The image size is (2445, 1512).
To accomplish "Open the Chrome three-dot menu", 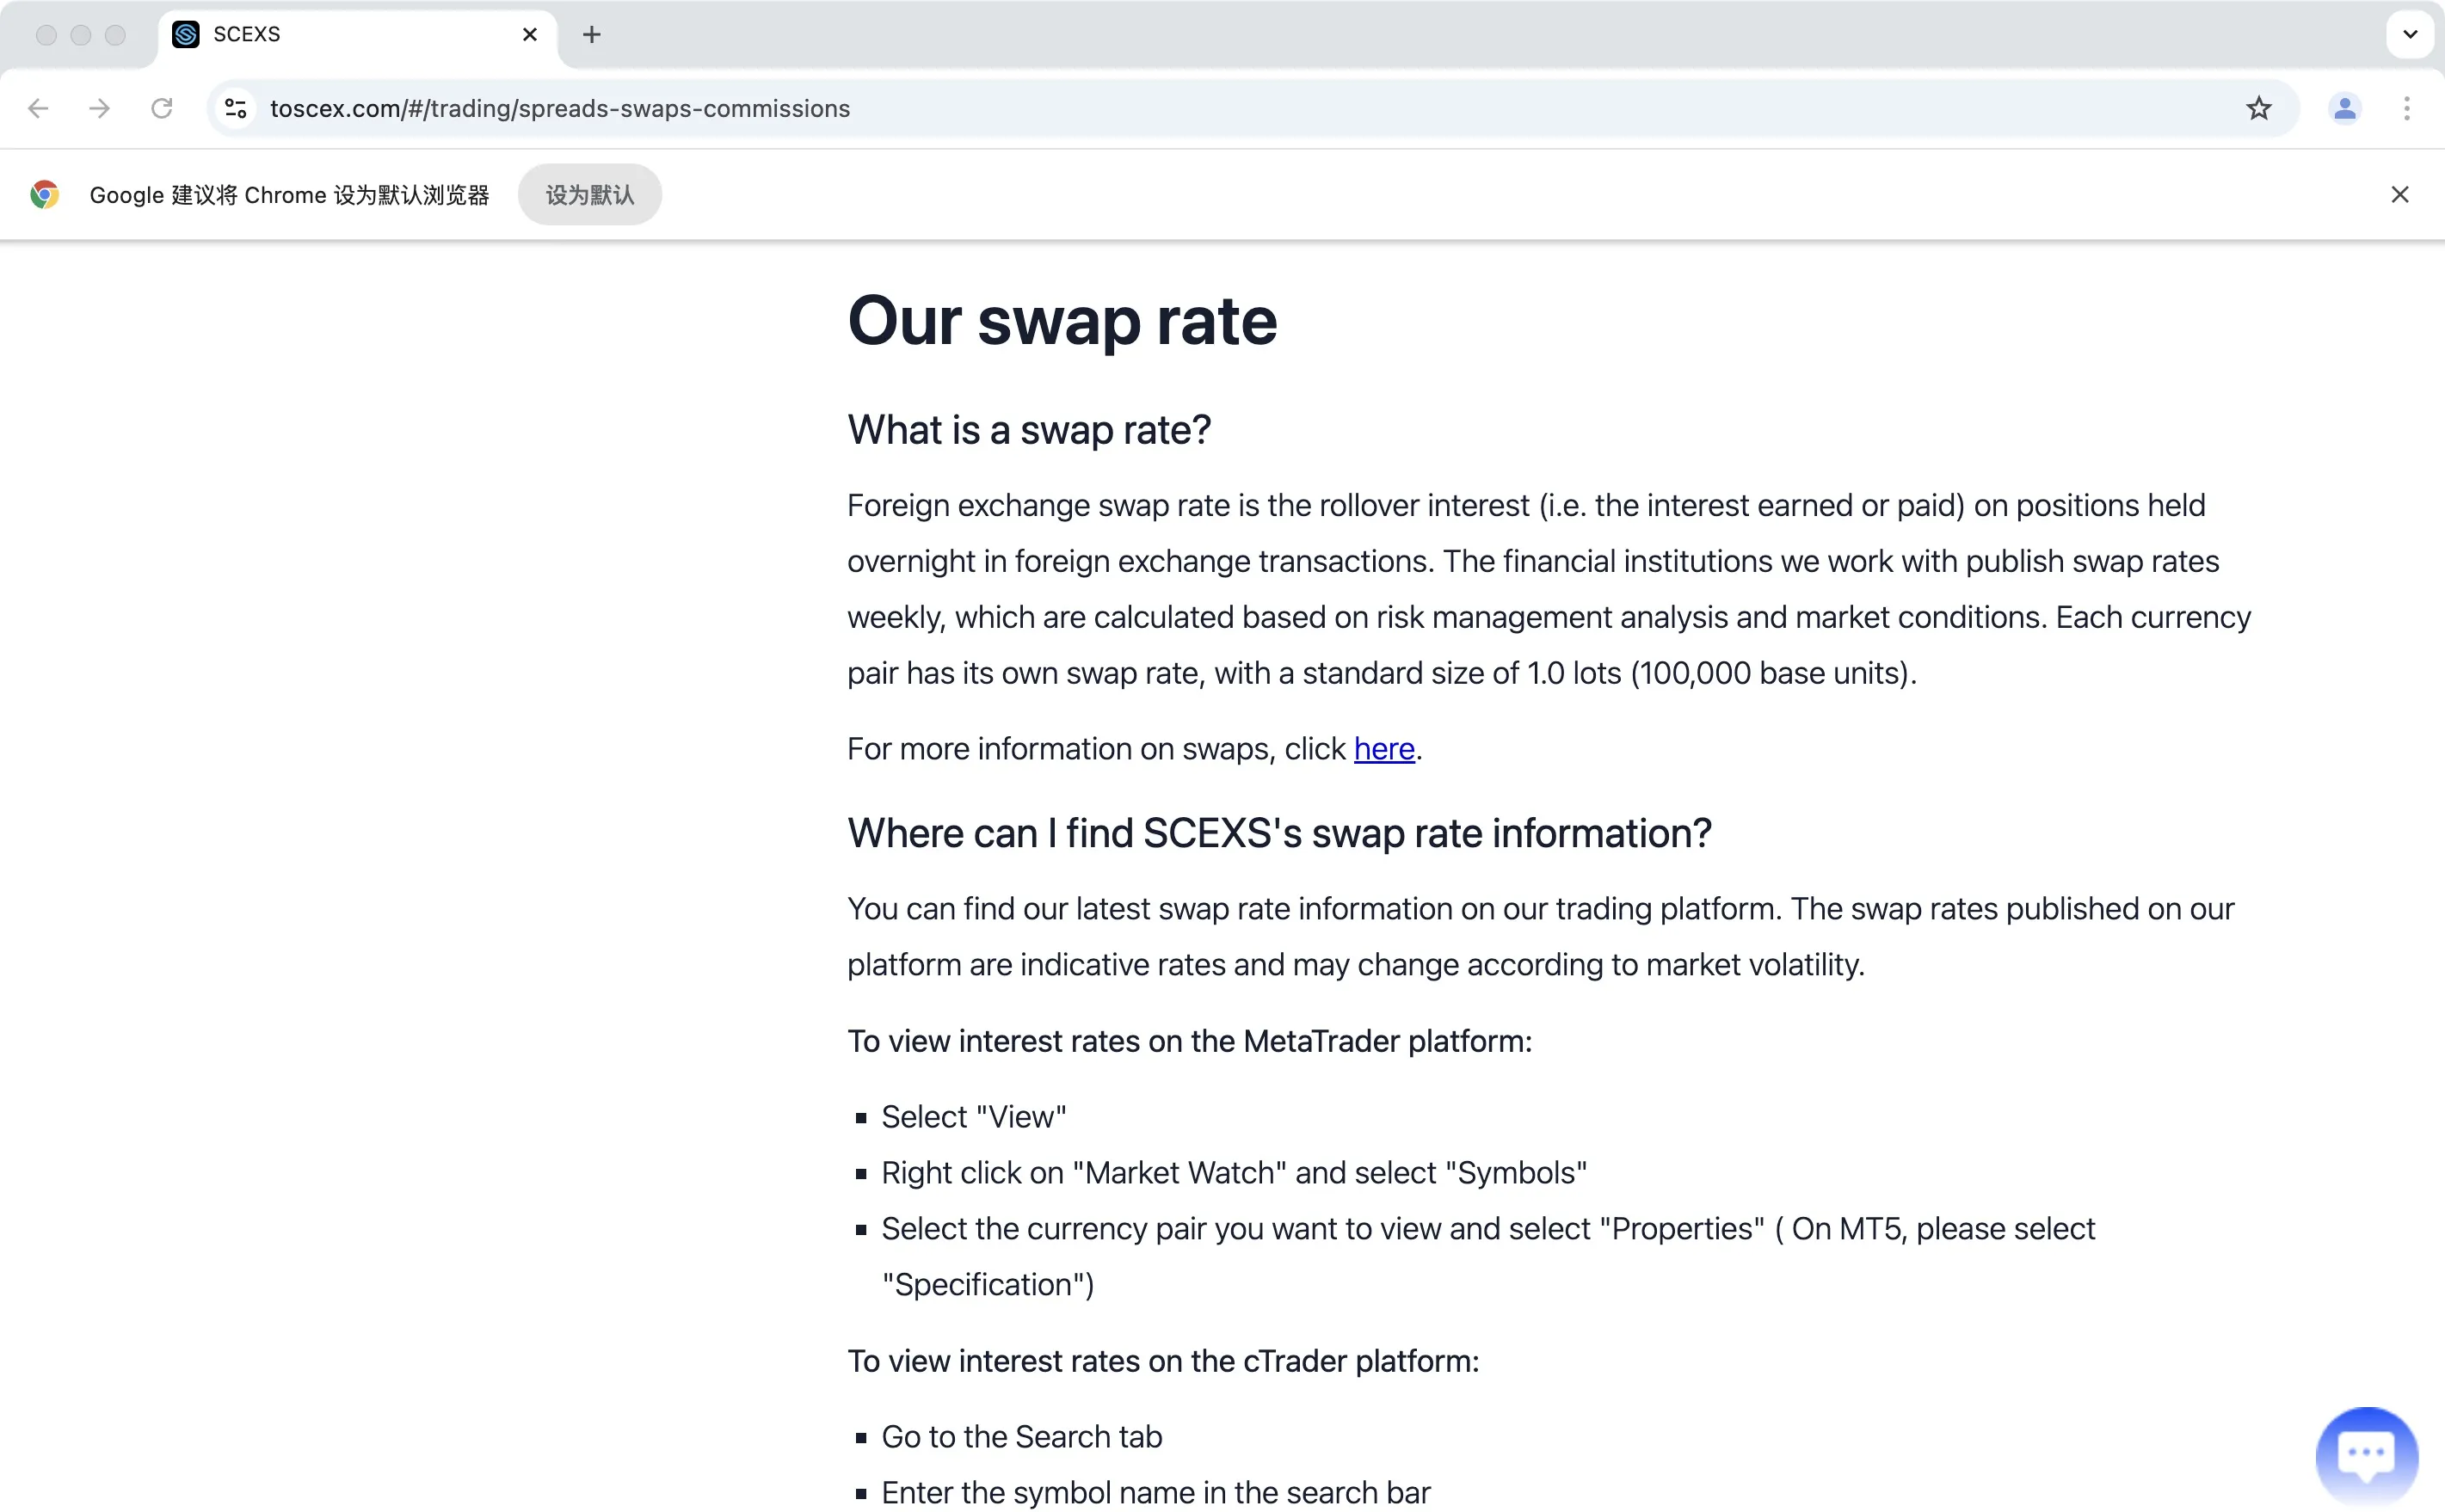I will pyautogui.click(x=2407, y=109).
